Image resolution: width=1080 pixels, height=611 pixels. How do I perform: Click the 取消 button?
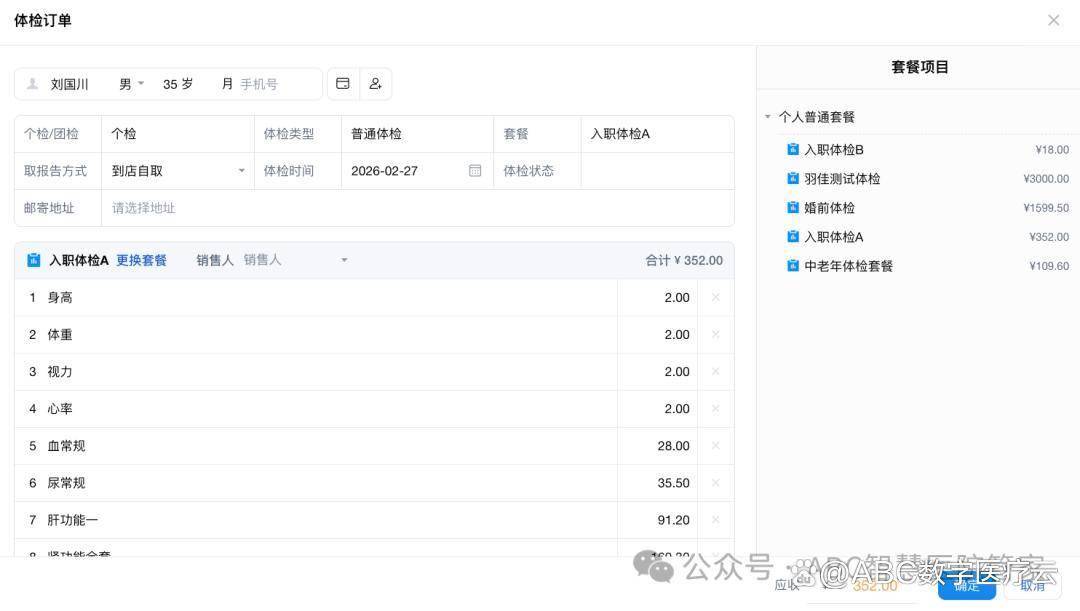(1033, 586)
